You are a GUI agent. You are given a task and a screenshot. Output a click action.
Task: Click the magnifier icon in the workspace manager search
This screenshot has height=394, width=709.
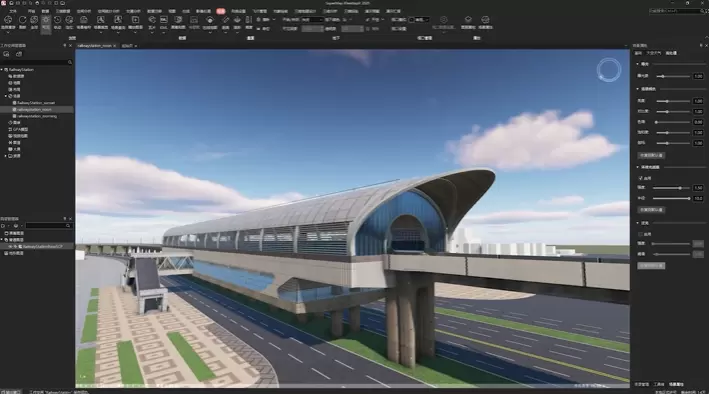(70, 62)
